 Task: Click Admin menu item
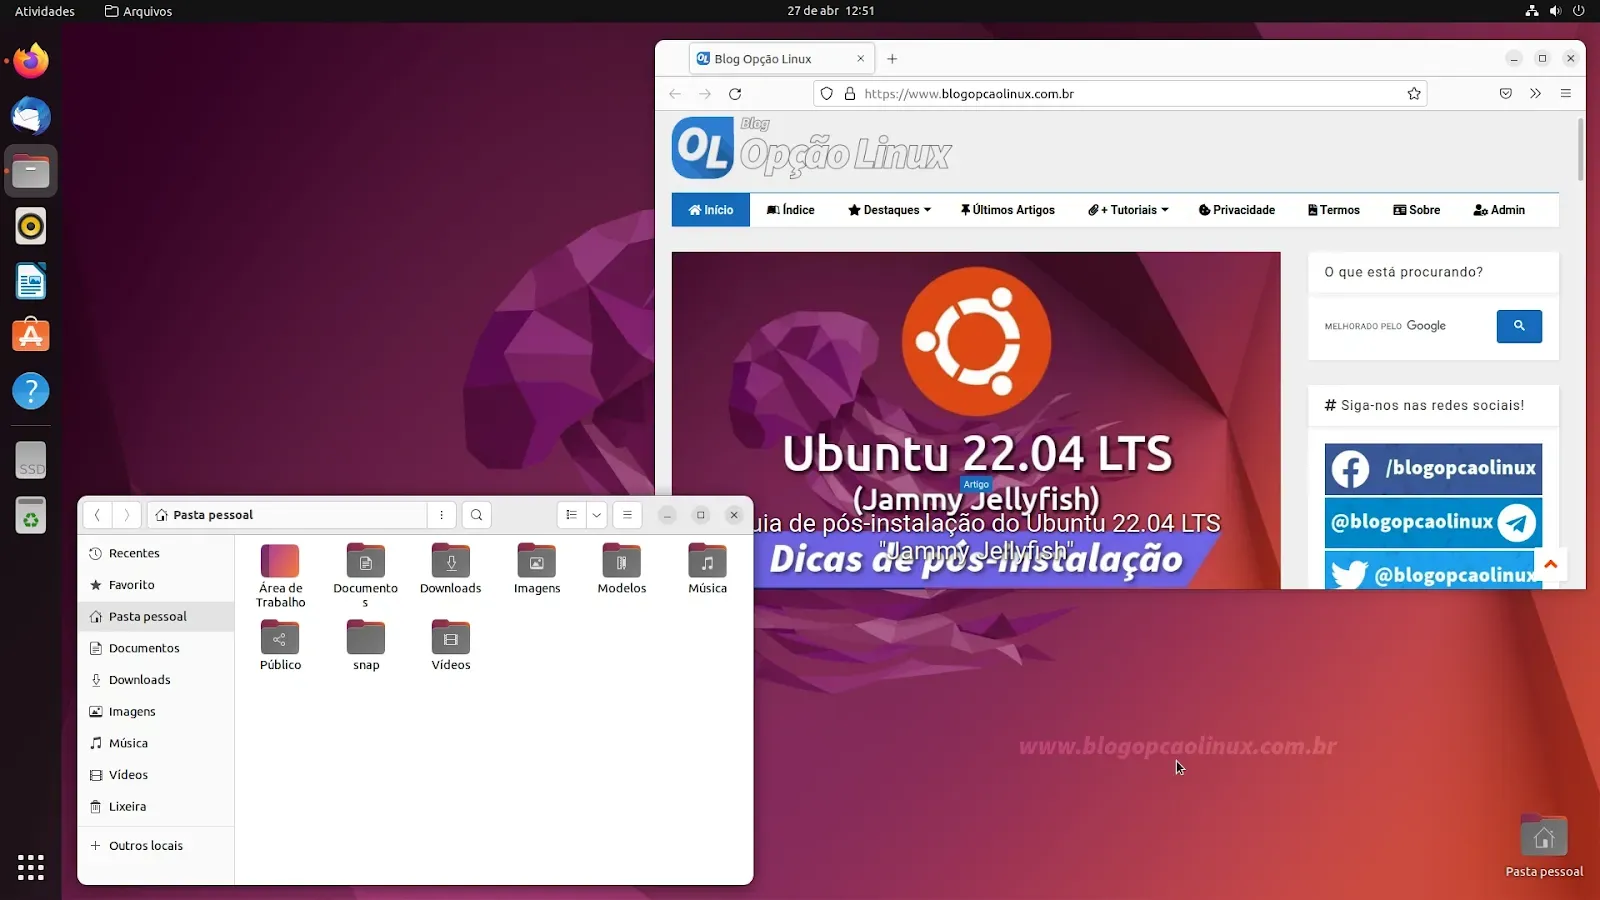(x=1498, y=210)
